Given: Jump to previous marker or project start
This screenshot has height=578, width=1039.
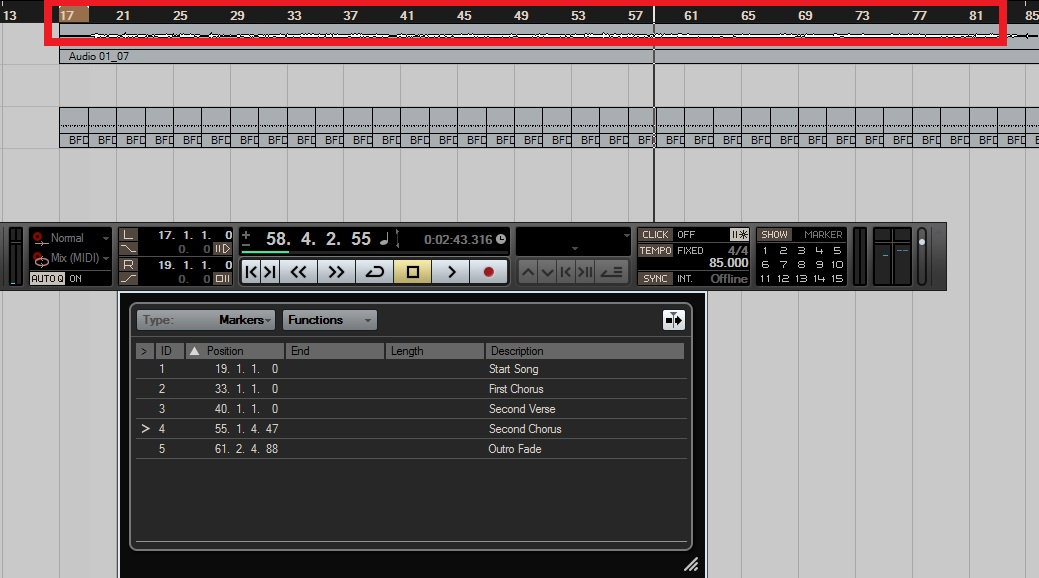Looking at the screenshot, I should pyautogui.click(x=260, y=272).
